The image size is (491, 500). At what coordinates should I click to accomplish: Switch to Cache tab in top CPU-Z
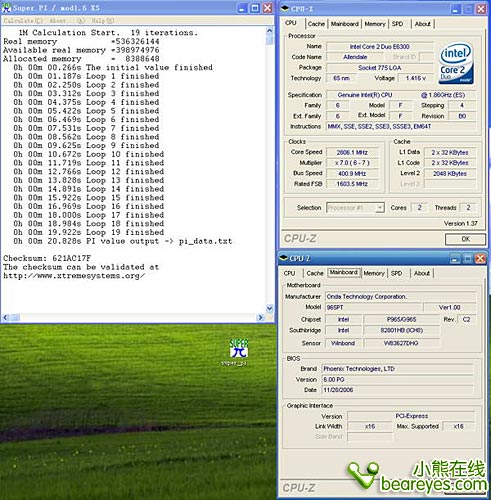coord(316,24)
